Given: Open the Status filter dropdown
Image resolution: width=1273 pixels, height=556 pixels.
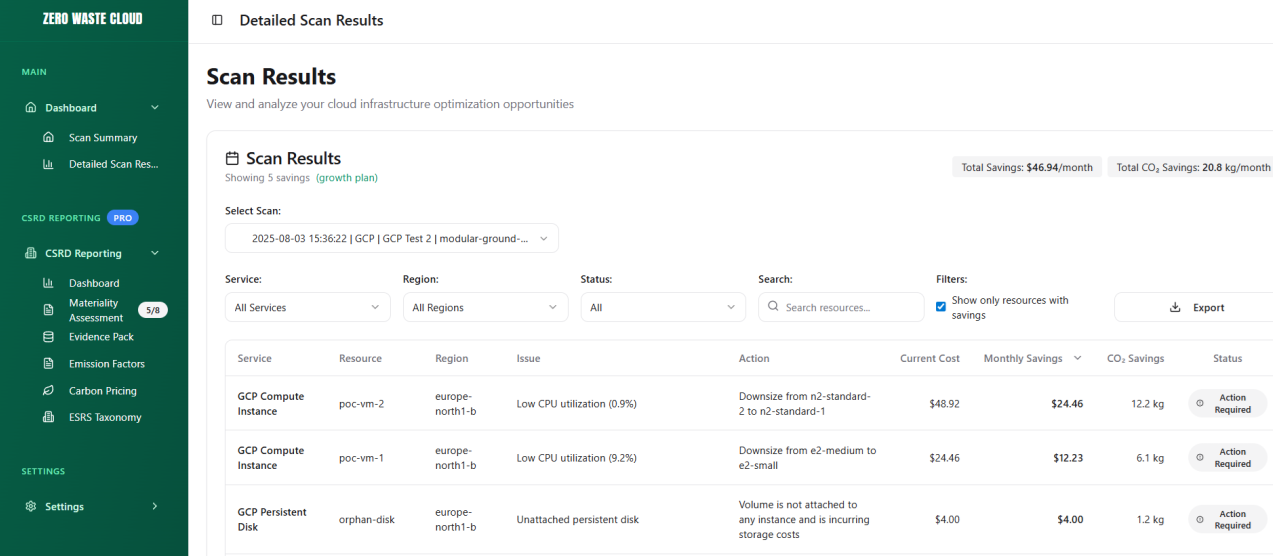Looking at the screenshot, I should (663, 307).
